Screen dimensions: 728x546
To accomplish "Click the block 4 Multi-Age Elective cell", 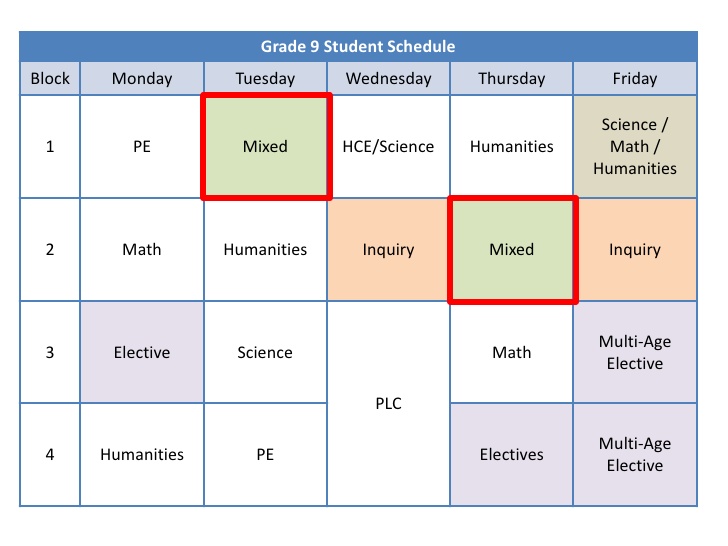I will [x=635, y=454].
